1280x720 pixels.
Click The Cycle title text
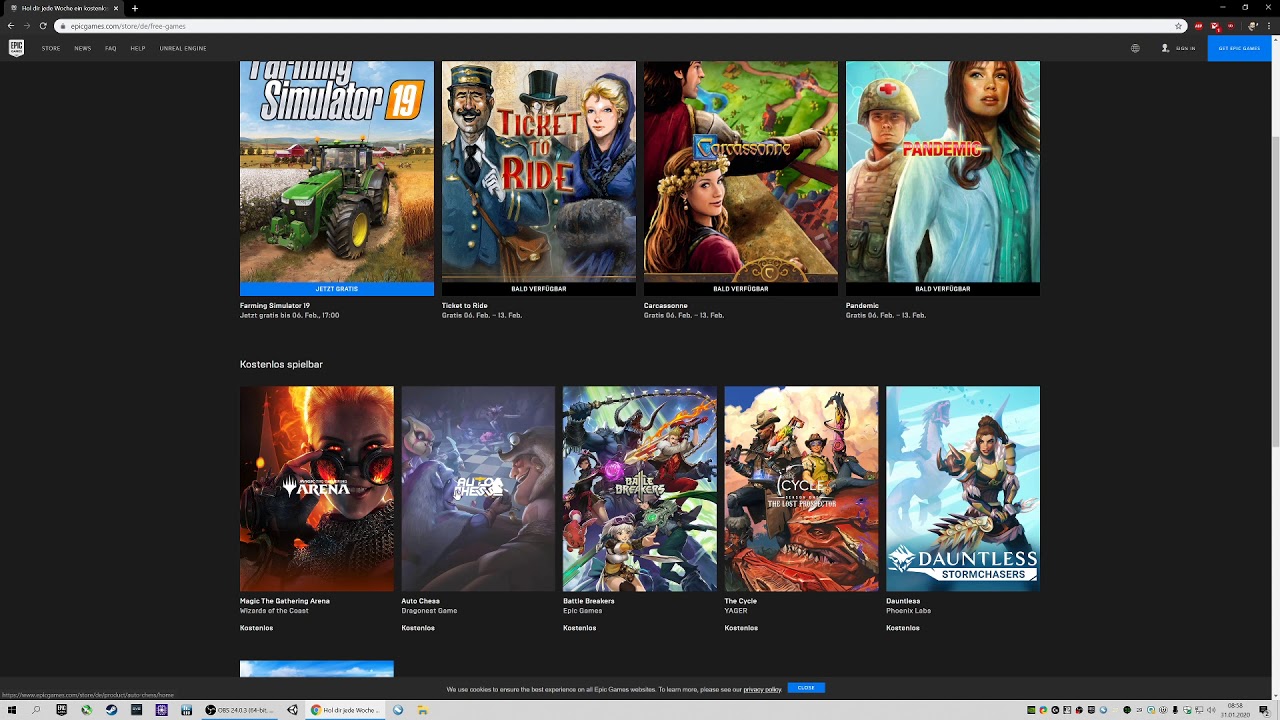point(741,601)
